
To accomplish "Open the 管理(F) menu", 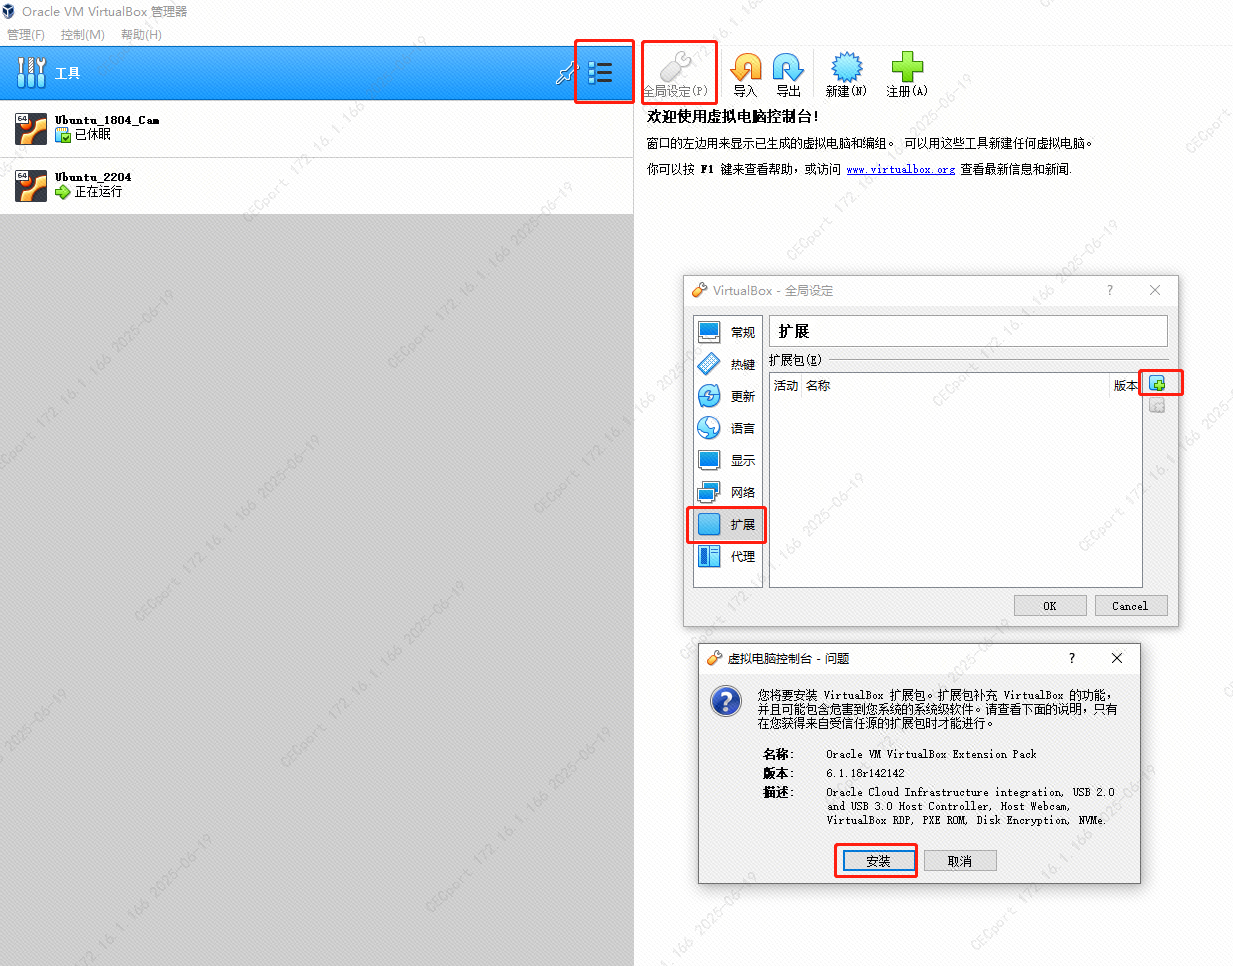I will pos(26,34).
